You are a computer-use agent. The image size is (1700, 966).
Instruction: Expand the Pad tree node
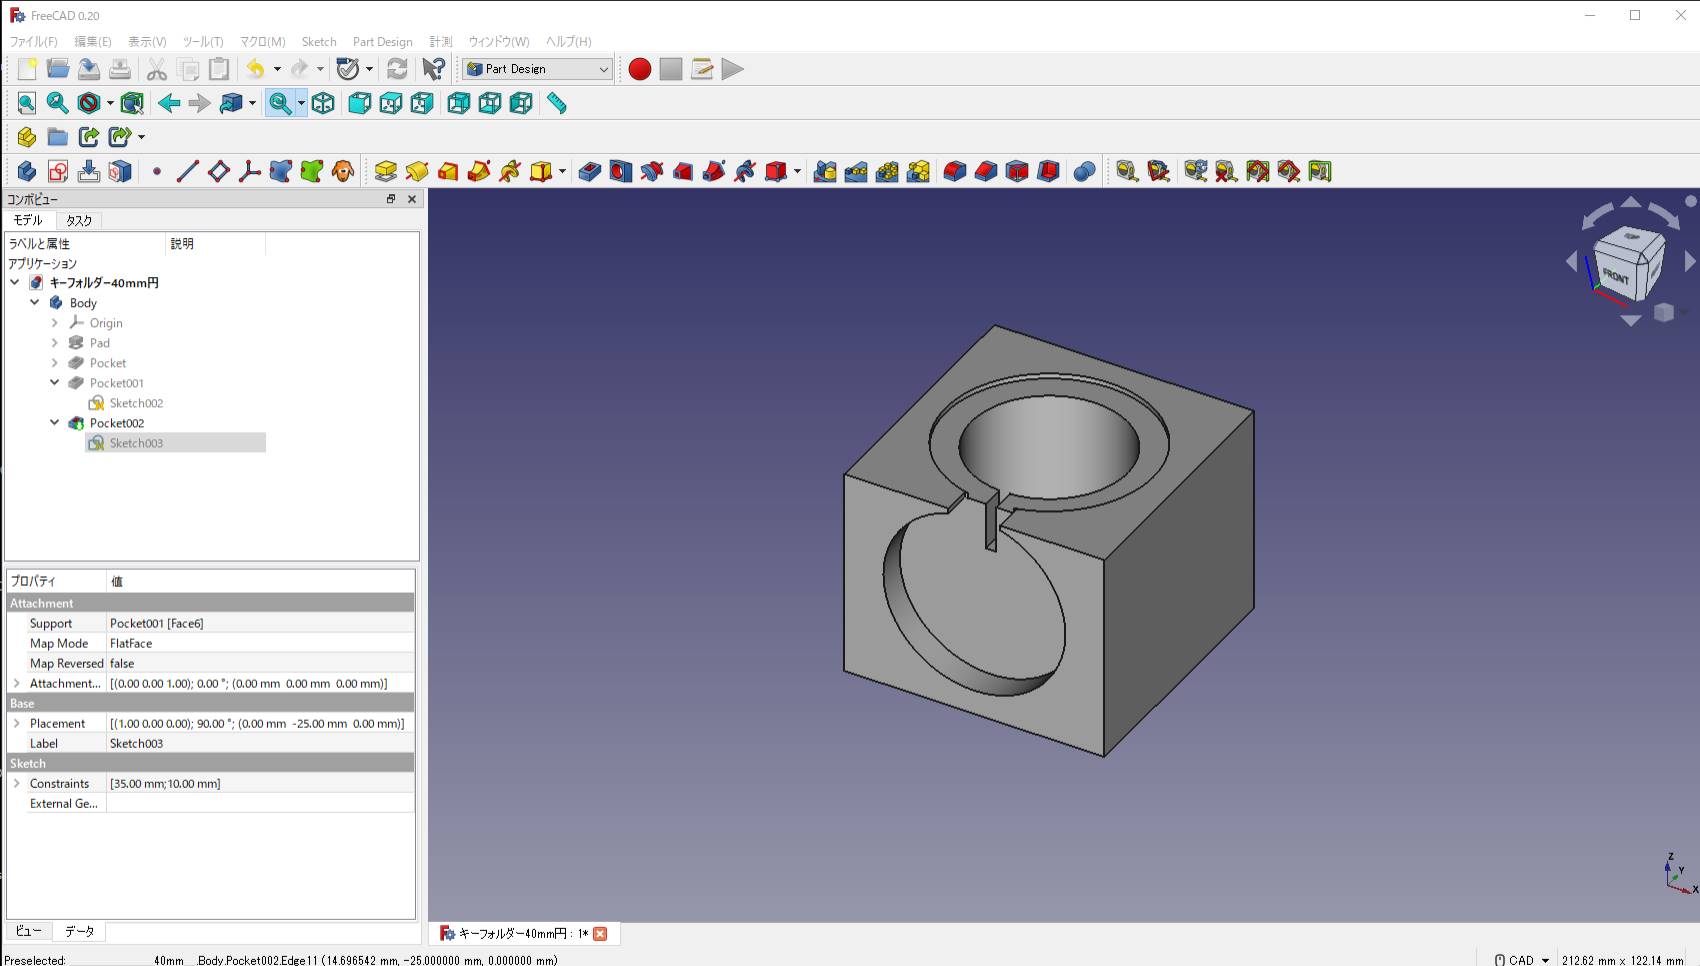(x=55, y=342)
